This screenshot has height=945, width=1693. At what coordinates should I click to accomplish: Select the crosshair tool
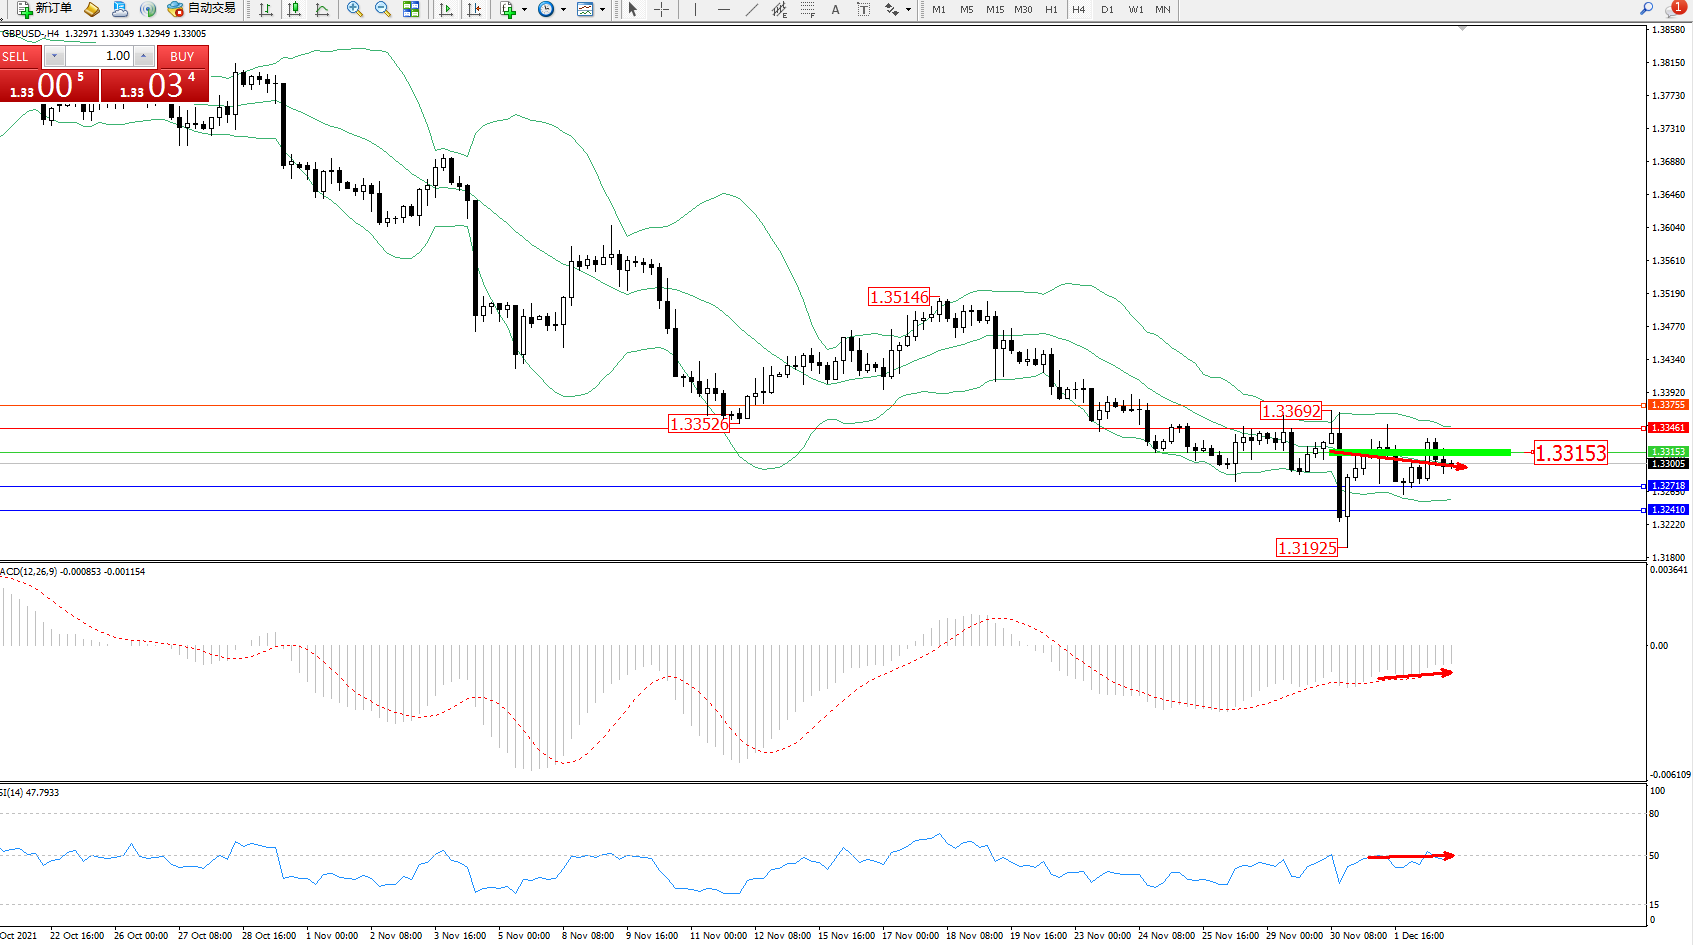click(661, 9)
